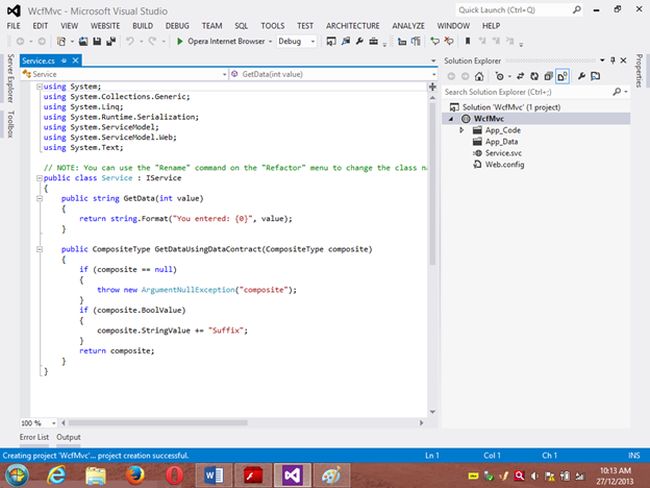Open the ARCHITECTURE menu

pyautogui.click(x=351, y=24)
